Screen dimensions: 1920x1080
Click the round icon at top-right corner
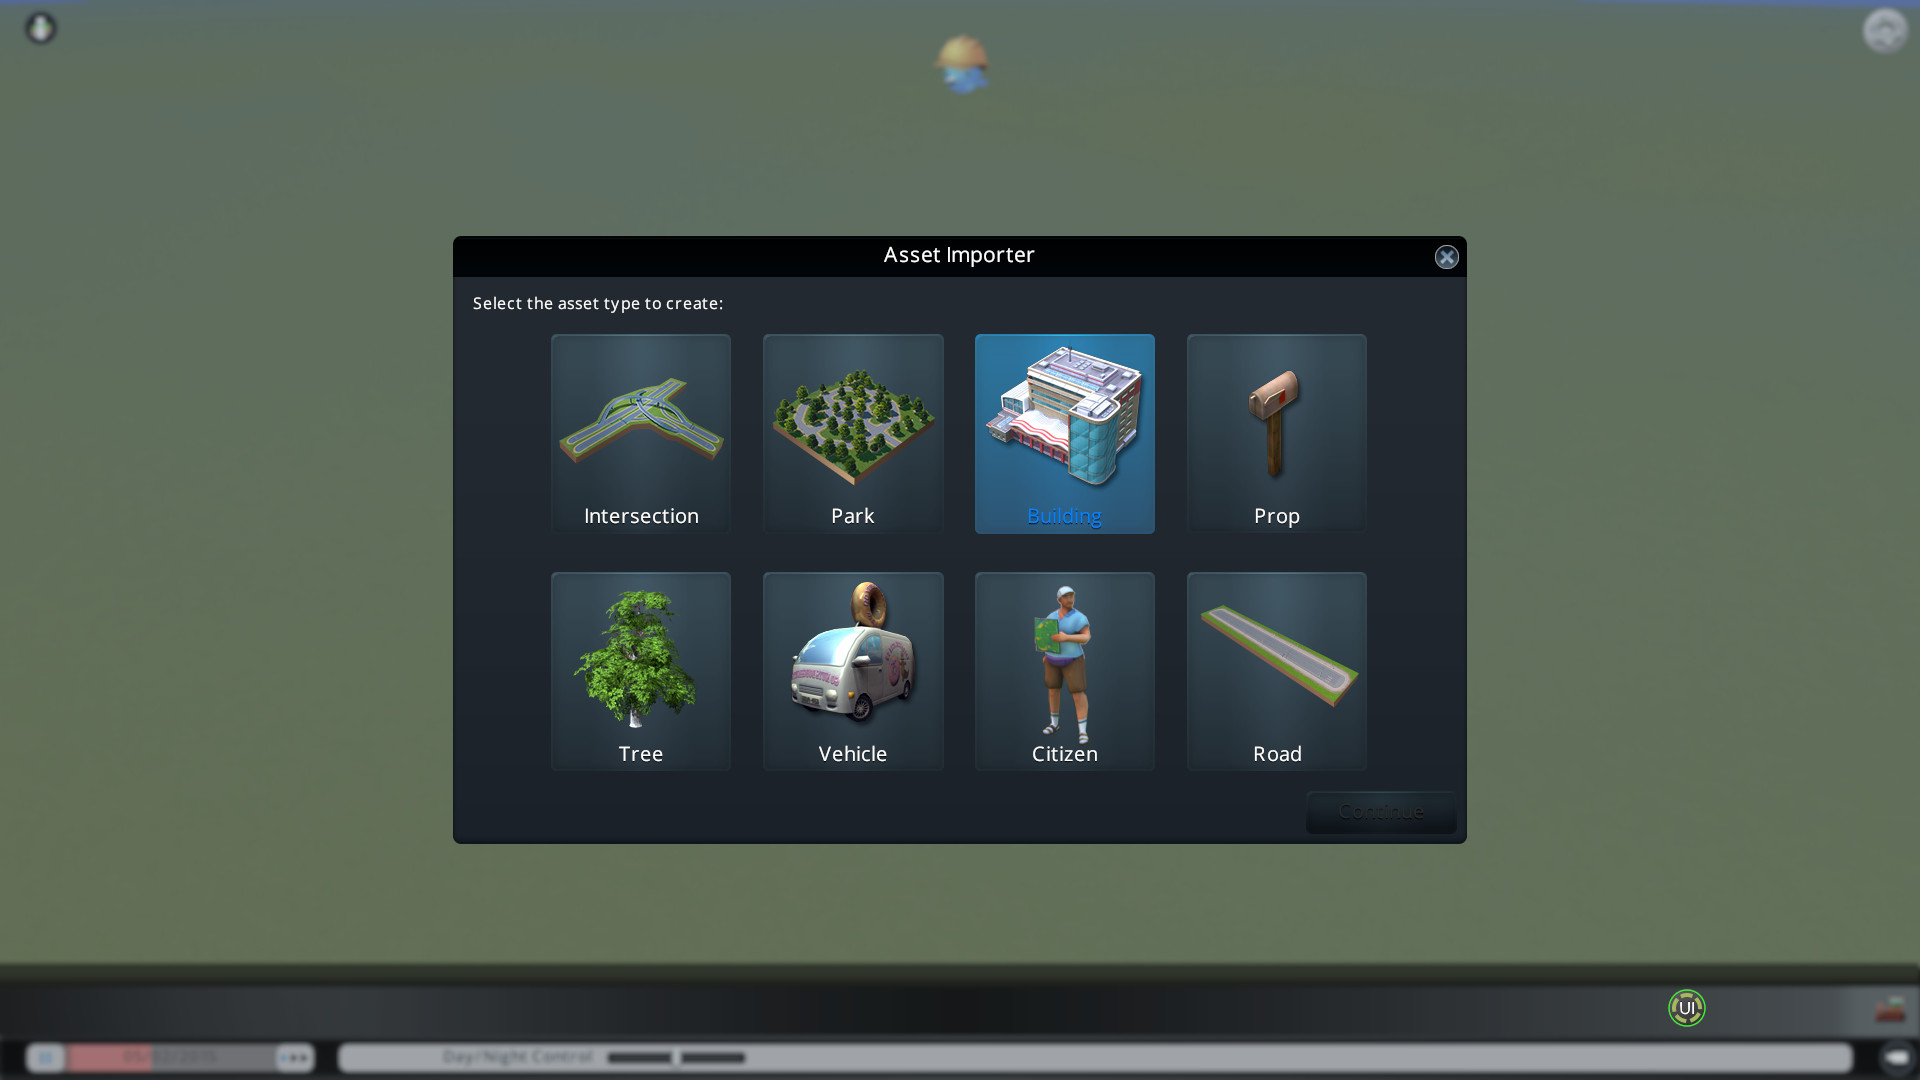click(1885, 30)
